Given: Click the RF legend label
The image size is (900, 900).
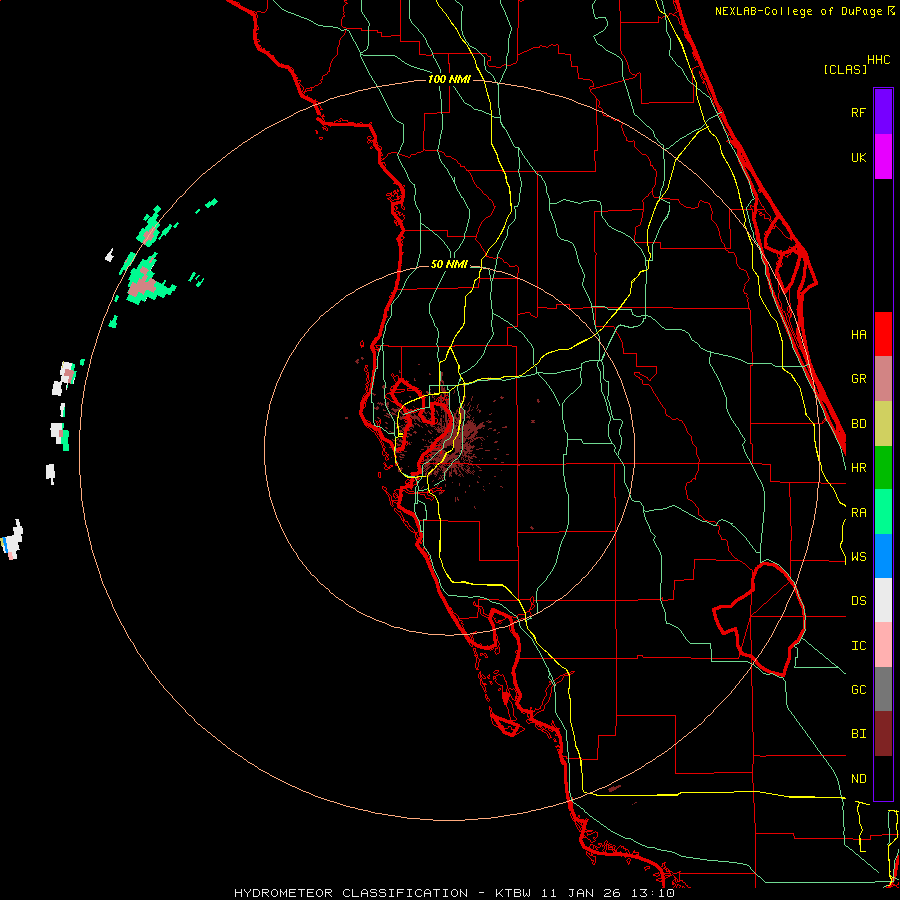Looking at the screenshot, I should 858,112.
